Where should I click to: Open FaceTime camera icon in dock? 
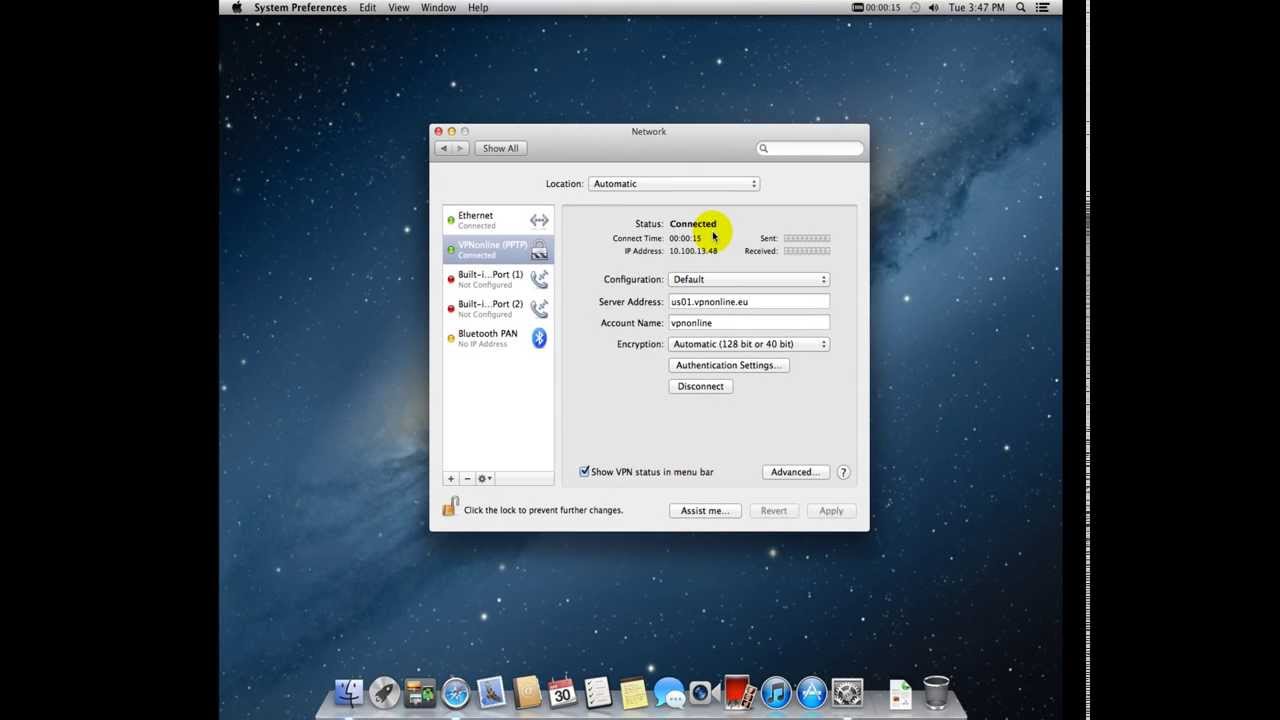(704, 692)
